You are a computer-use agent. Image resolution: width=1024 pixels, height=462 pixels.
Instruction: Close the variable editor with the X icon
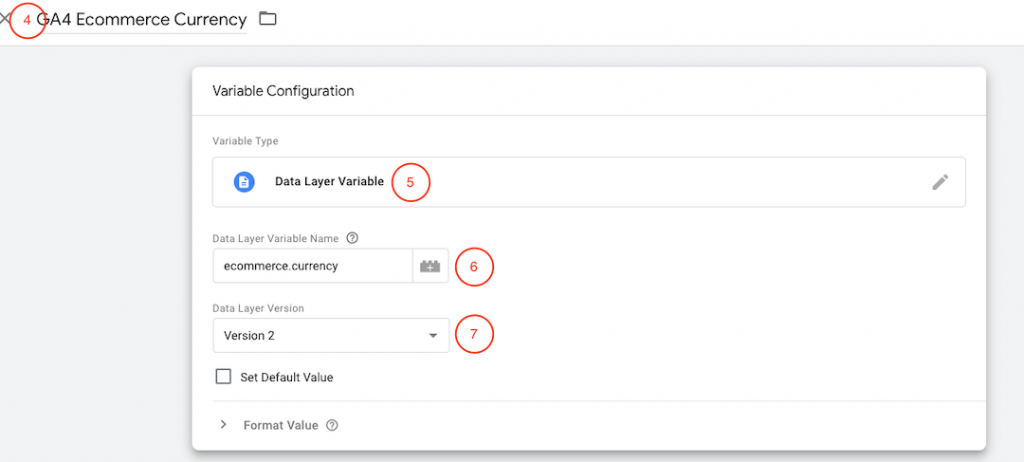[x=5, y=19]
